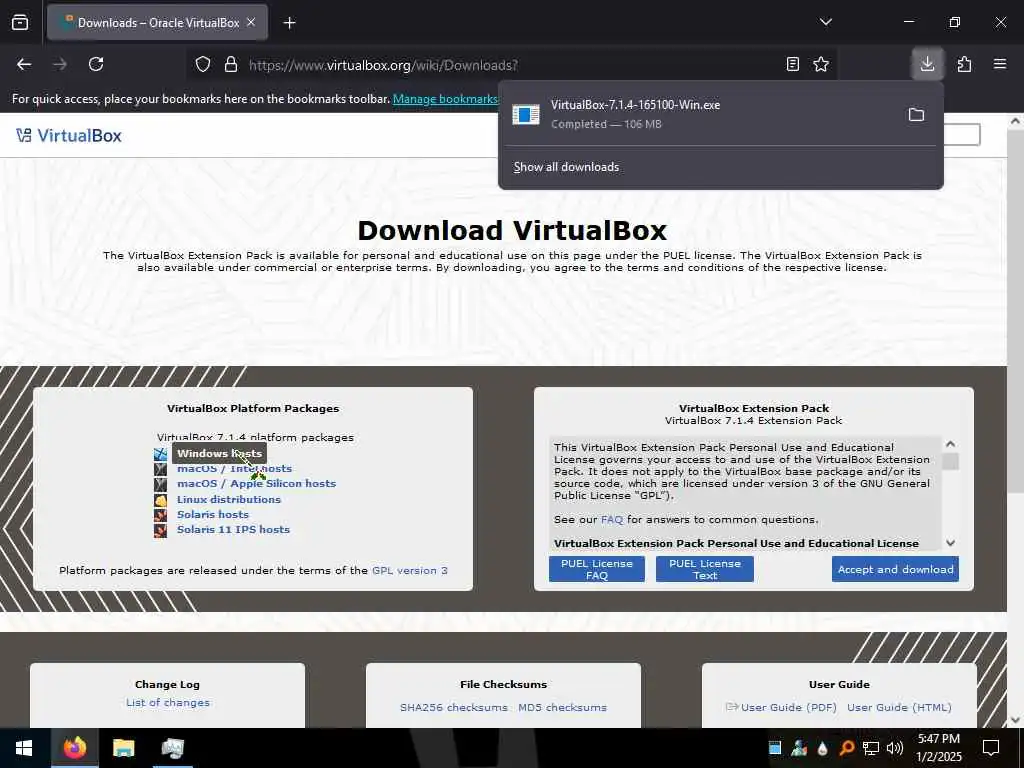View site security padlock info

pos(231,65)
